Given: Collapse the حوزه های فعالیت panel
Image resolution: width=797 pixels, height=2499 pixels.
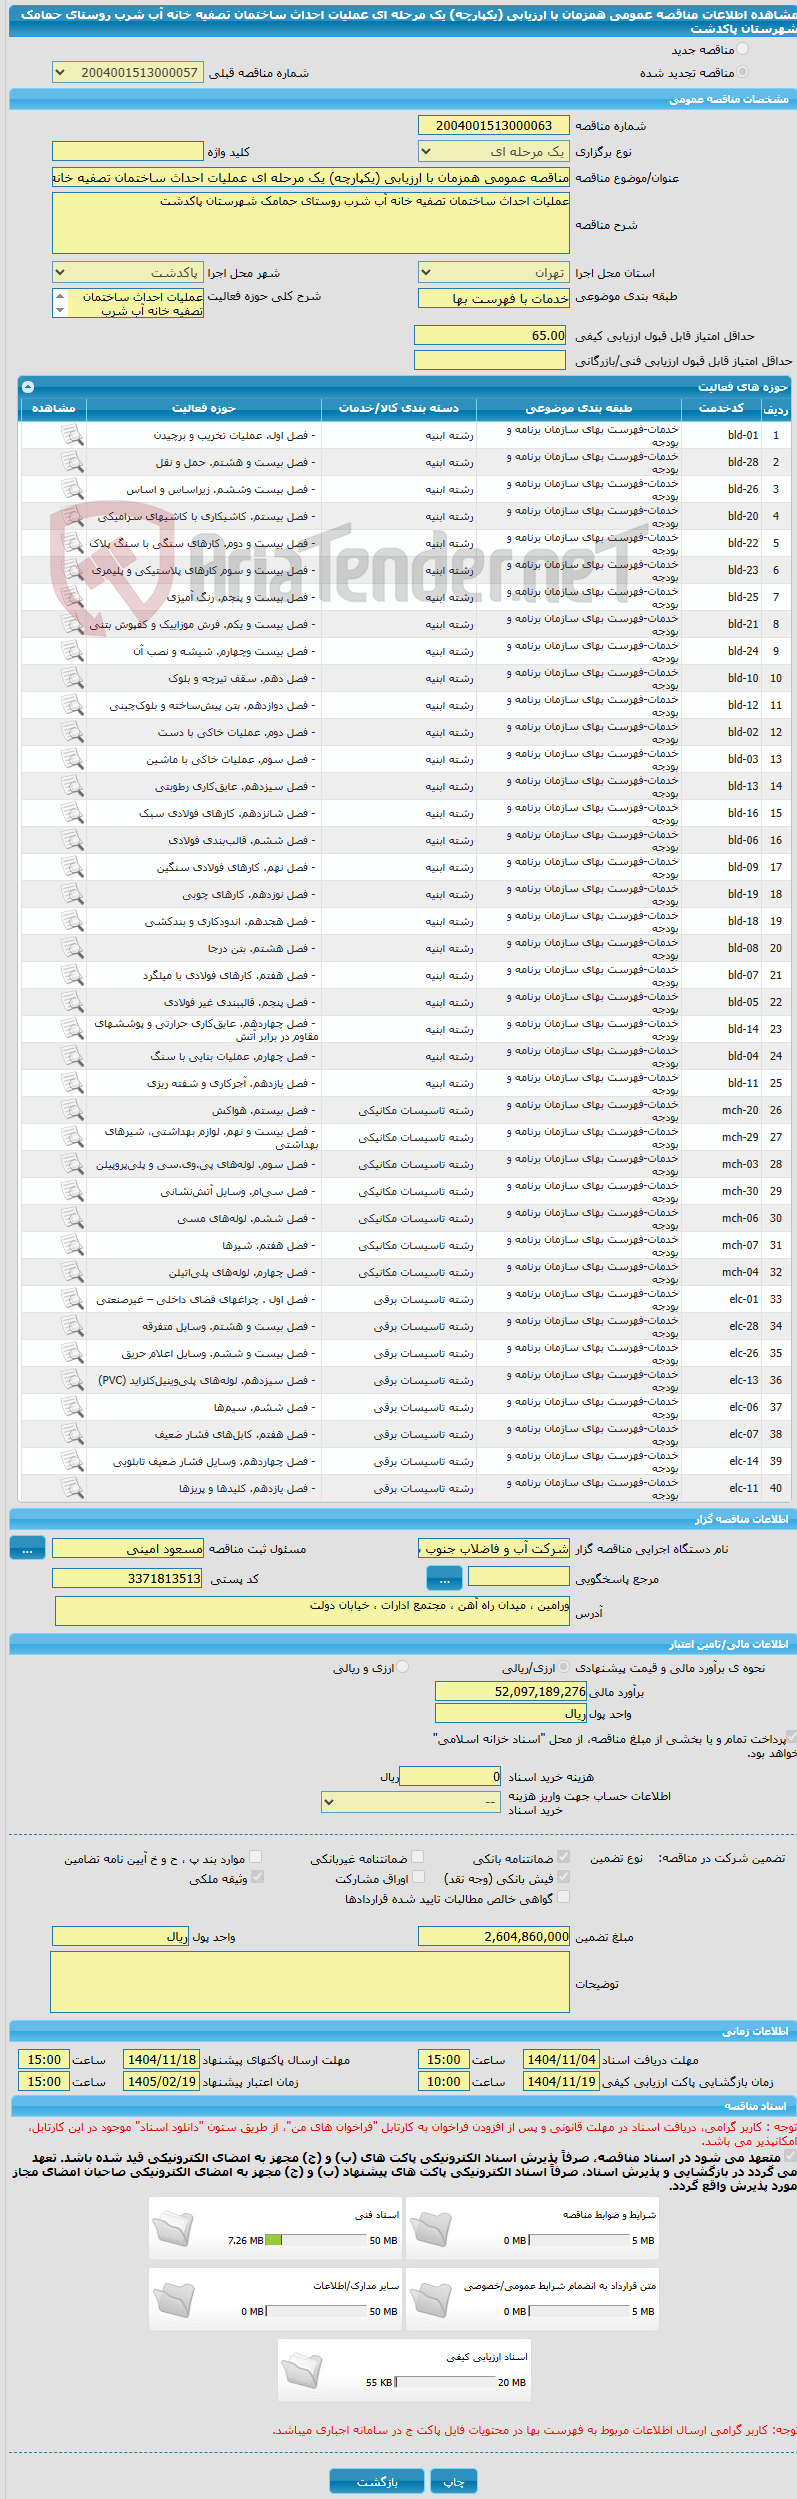Looking at the screenshot, I should (x=28, y=387).
